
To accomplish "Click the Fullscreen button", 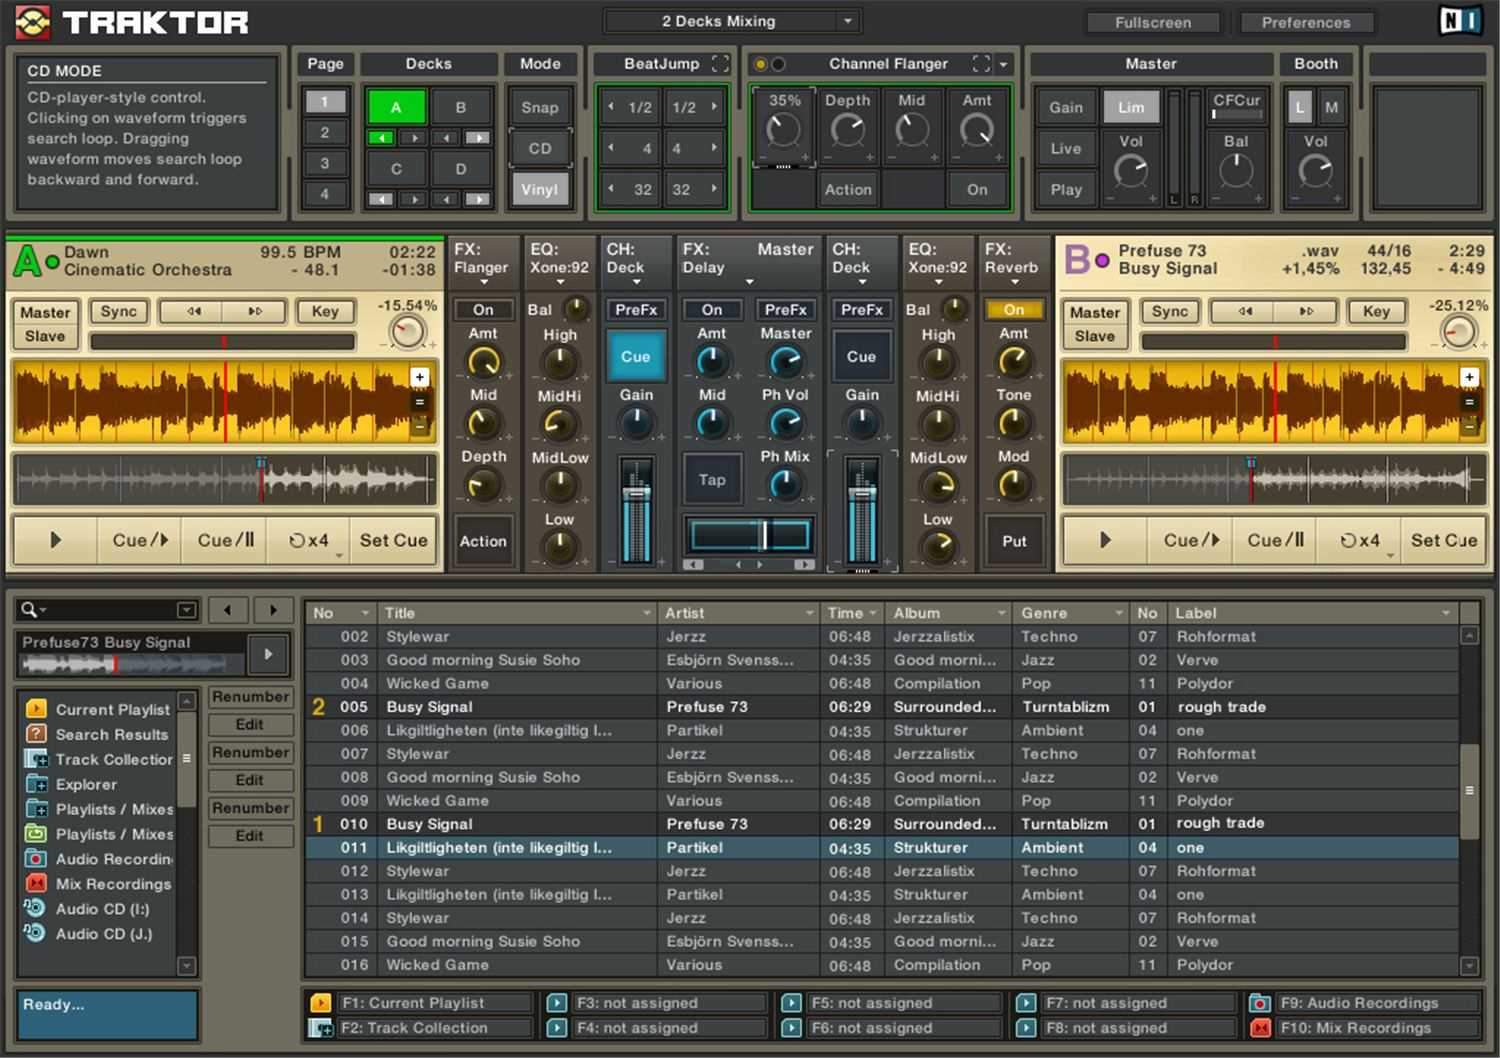I will [1153, 22].
